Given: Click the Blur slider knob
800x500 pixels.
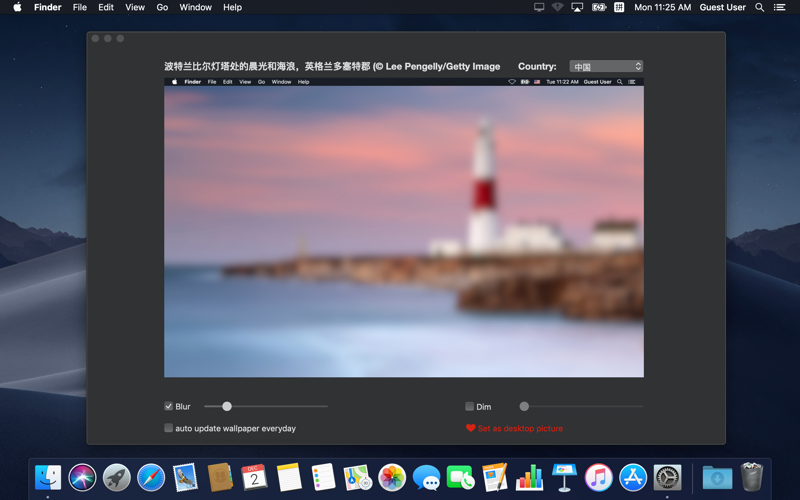Looking at the screenshot, I should pos(227,406).
